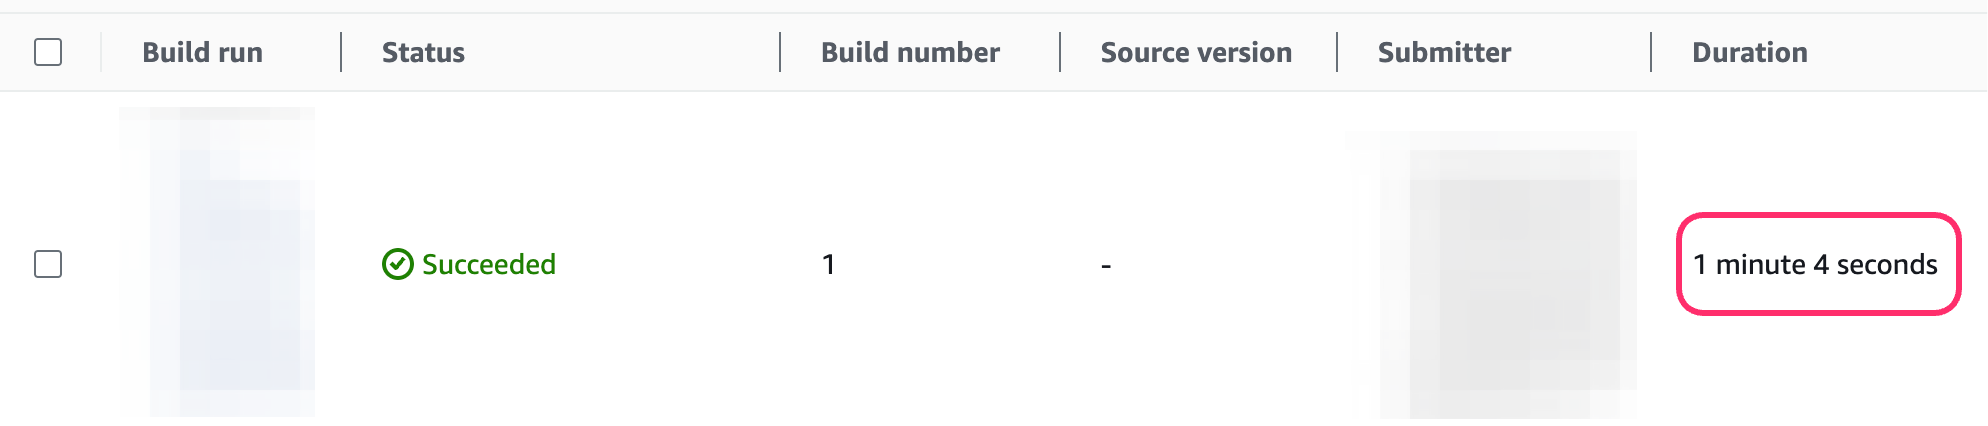Click the 1 minute 4 seconds duration
Image resolution: width=1988 pixels, height=426 pixels.
pos(1815,264)
